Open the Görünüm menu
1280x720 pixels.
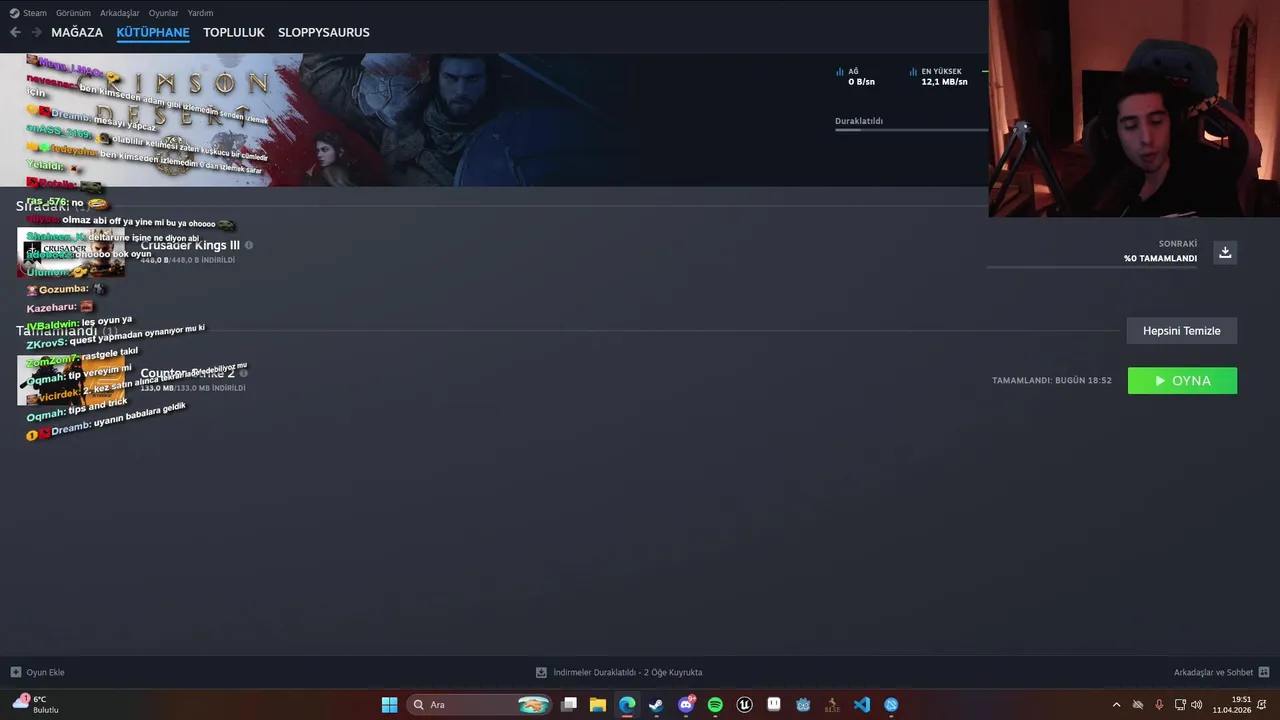[x=73, y=13]
